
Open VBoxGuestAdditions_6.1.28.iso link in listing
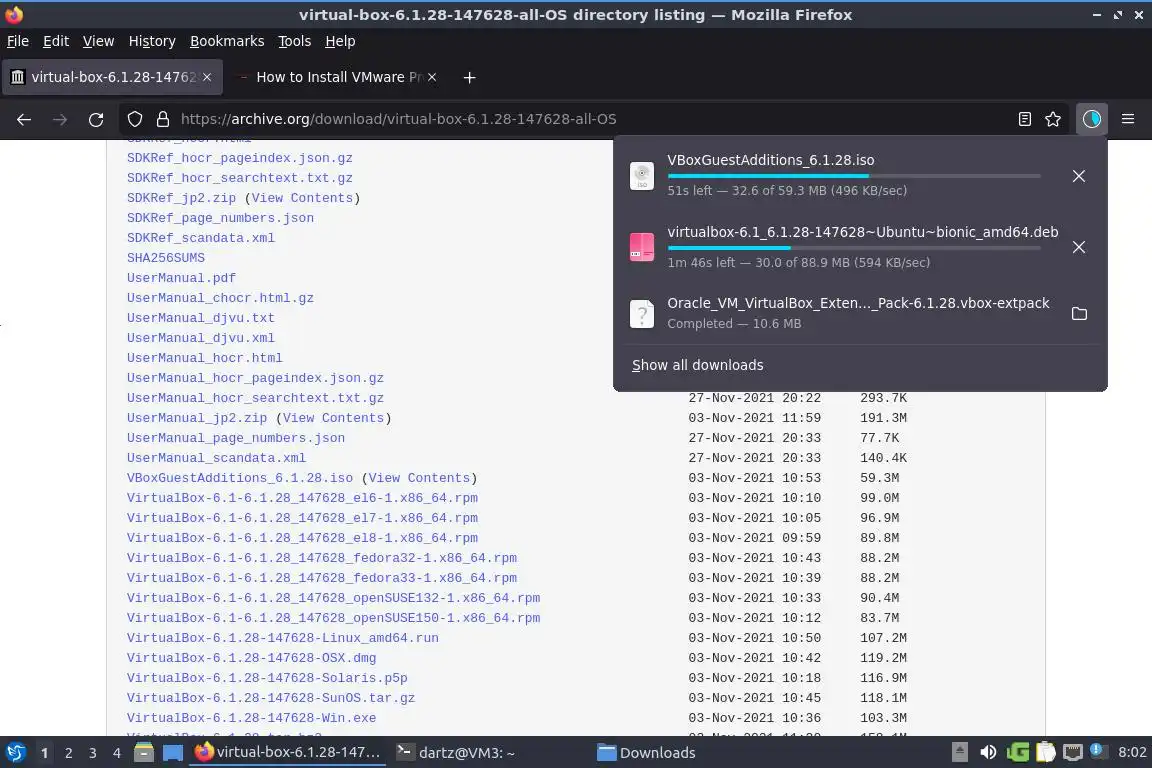240,478
